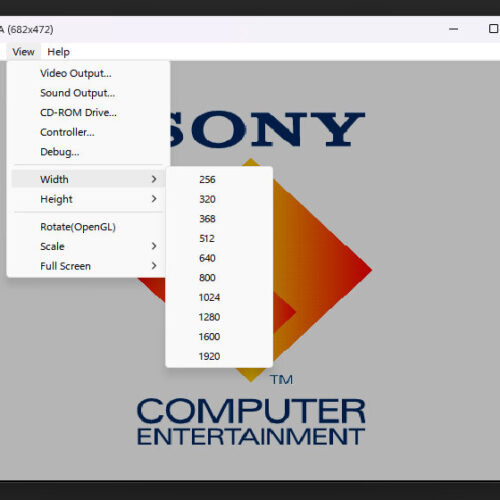Expand the Width submenu arrow
Viewport: 500px width, 500px height.
tap(154, 179)
